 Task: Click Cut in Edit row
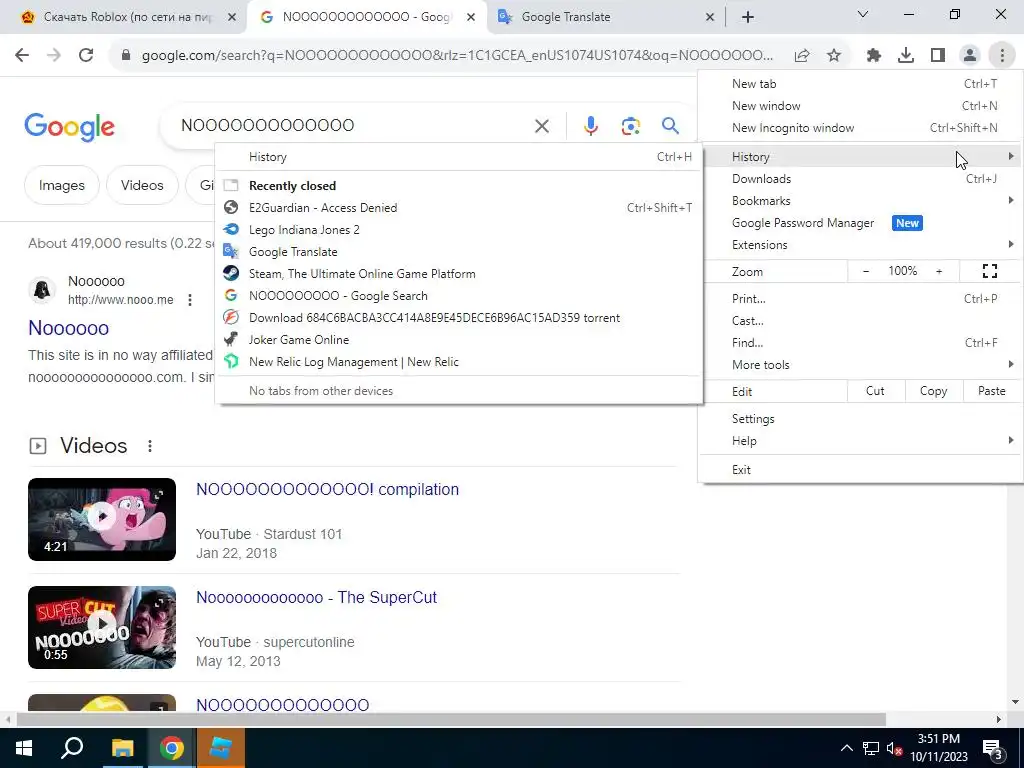tap(875, 391)
